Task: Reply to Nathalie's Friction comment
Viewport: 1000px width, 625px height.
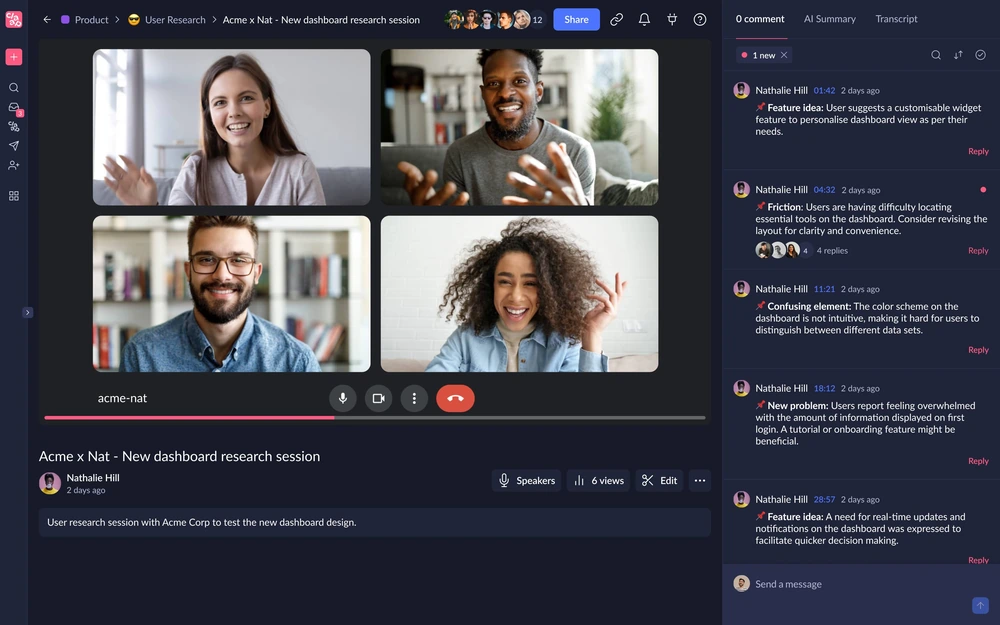Action: (977, 250)
